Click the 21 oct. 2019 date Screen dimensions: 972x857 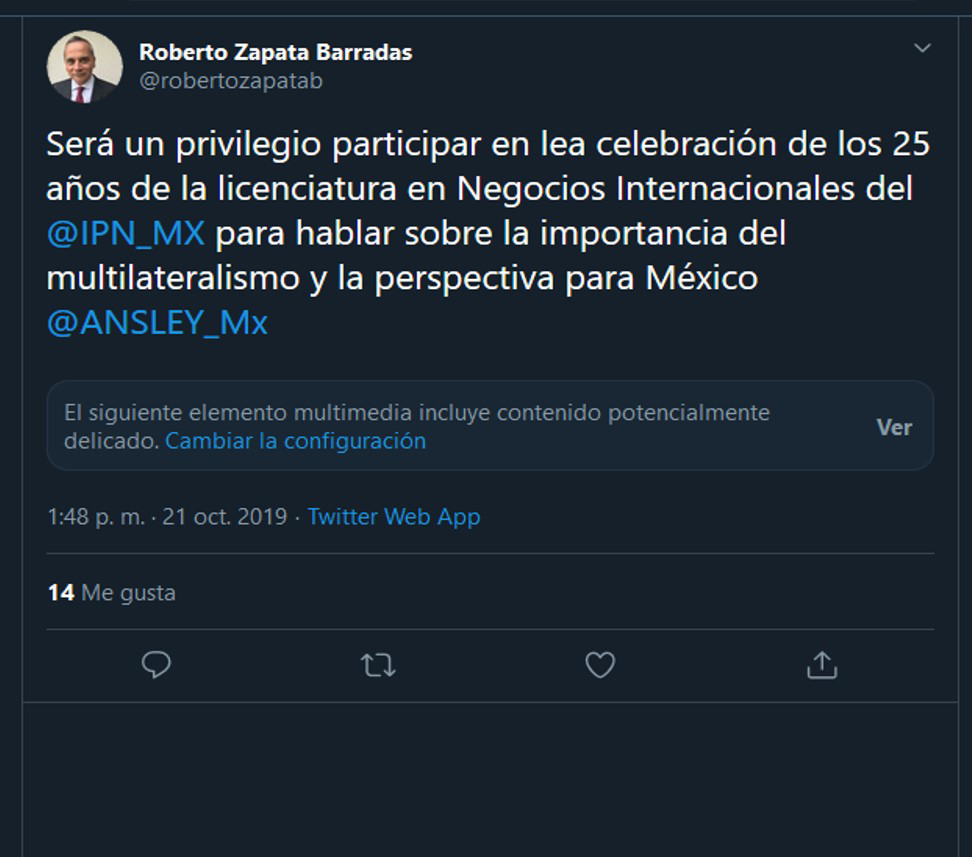[x=225, y=517]
